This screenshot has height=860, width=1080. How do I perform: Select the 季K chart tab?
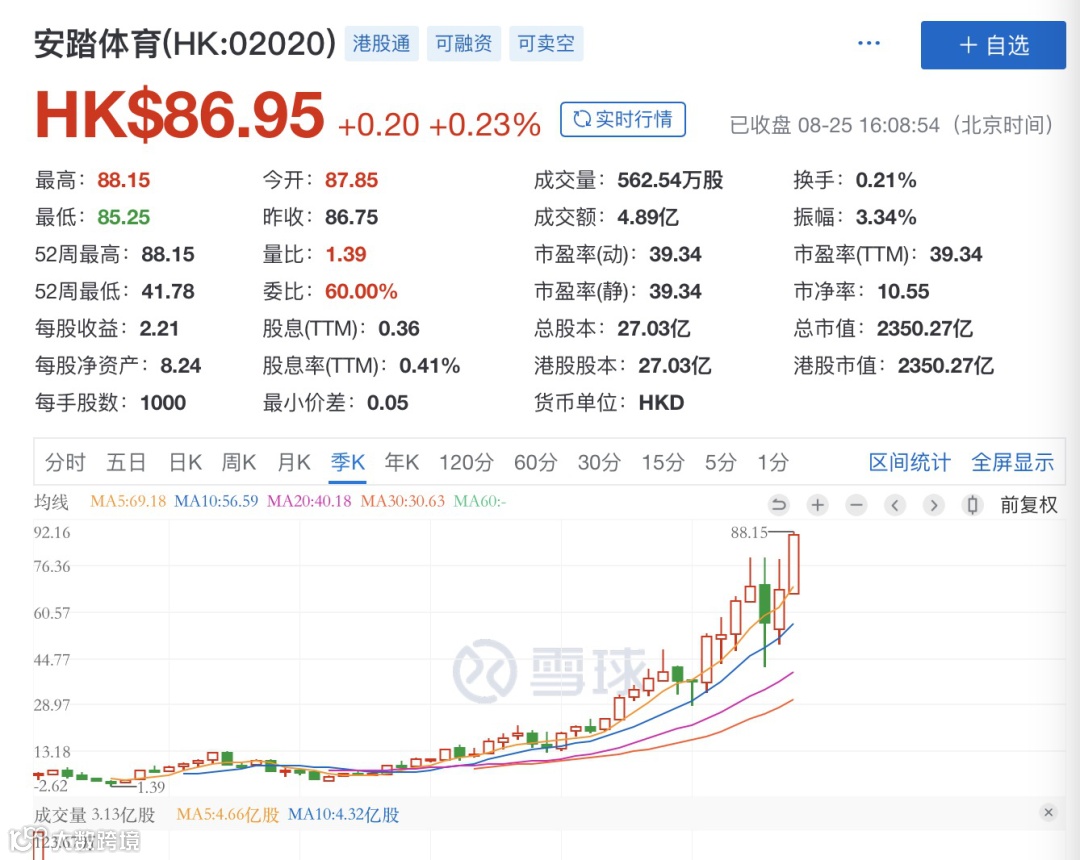(x=348, y=462)
